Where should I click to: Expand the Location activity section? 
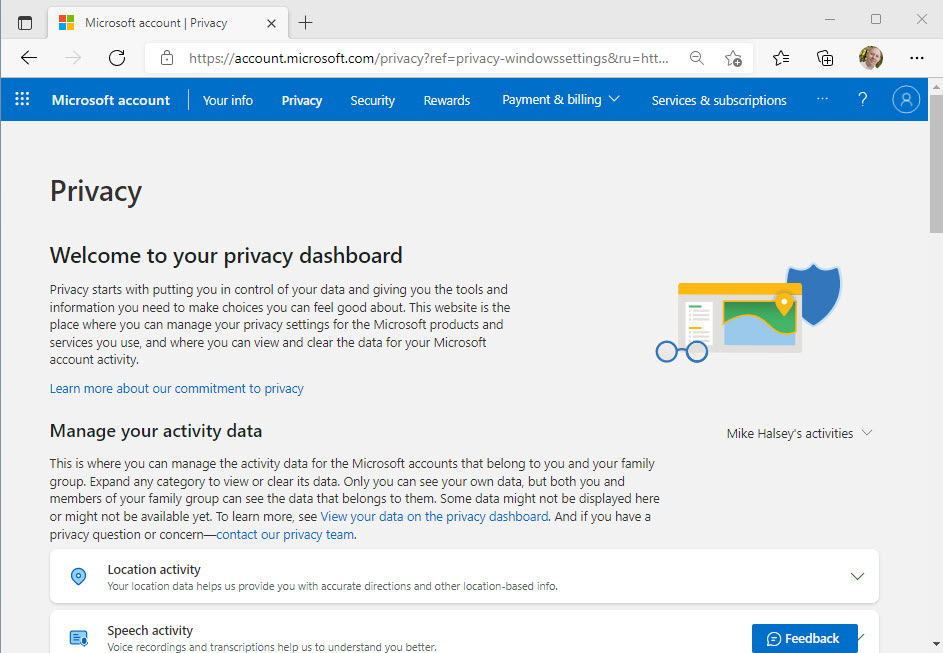tap(857, 576)
